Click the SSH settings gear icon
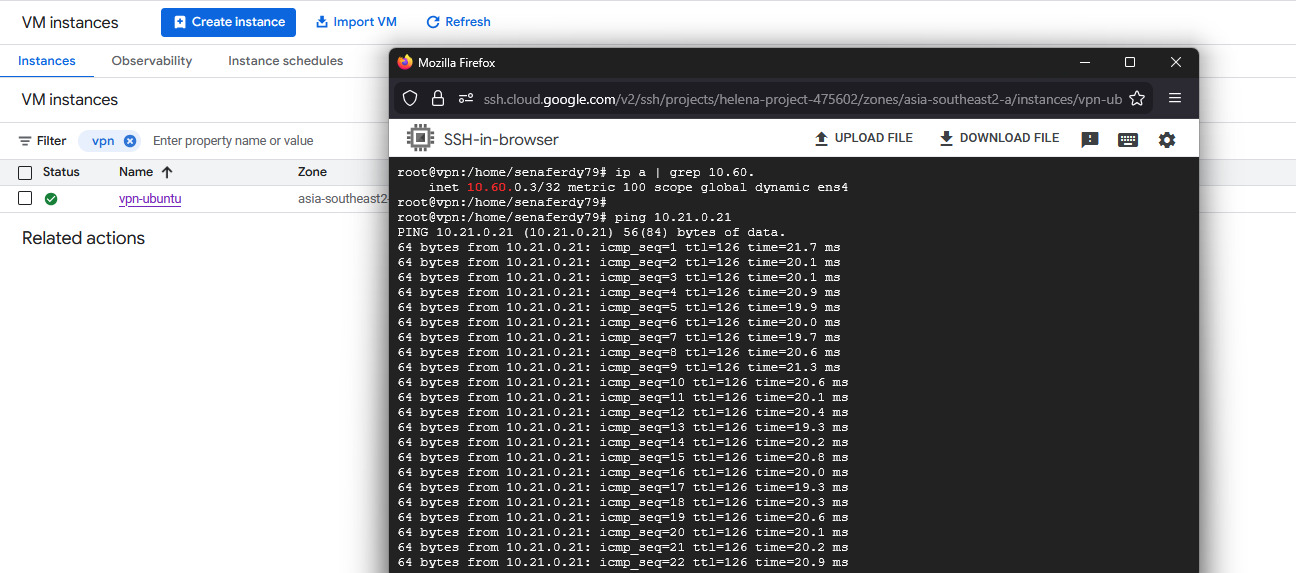 coord(1166,140)
